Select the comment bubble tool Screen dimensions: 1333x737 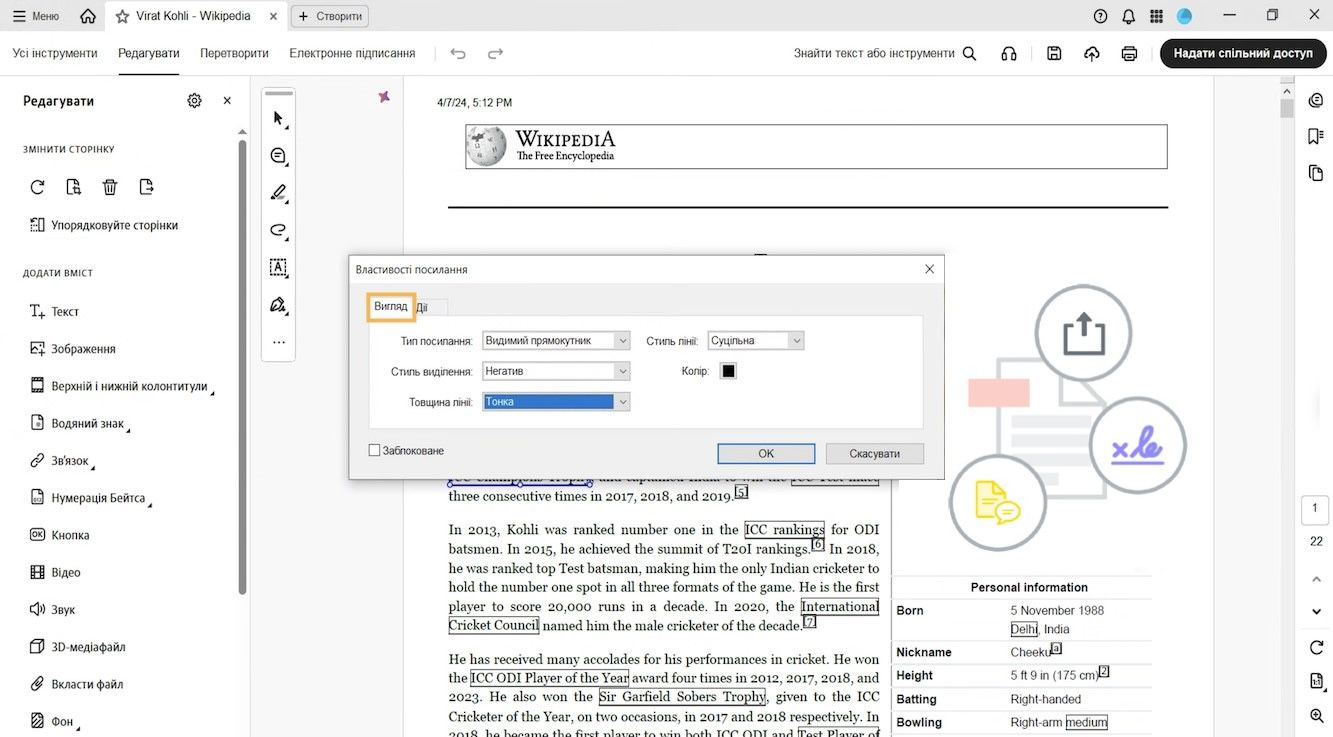(x=279, y=156)
